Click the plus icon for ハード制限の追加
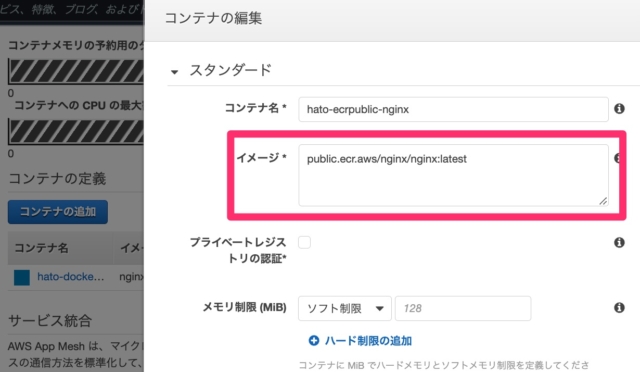Image resolution: width=640 pixels, height=372 pixels. pyautogui.click(x=313, y=341)
